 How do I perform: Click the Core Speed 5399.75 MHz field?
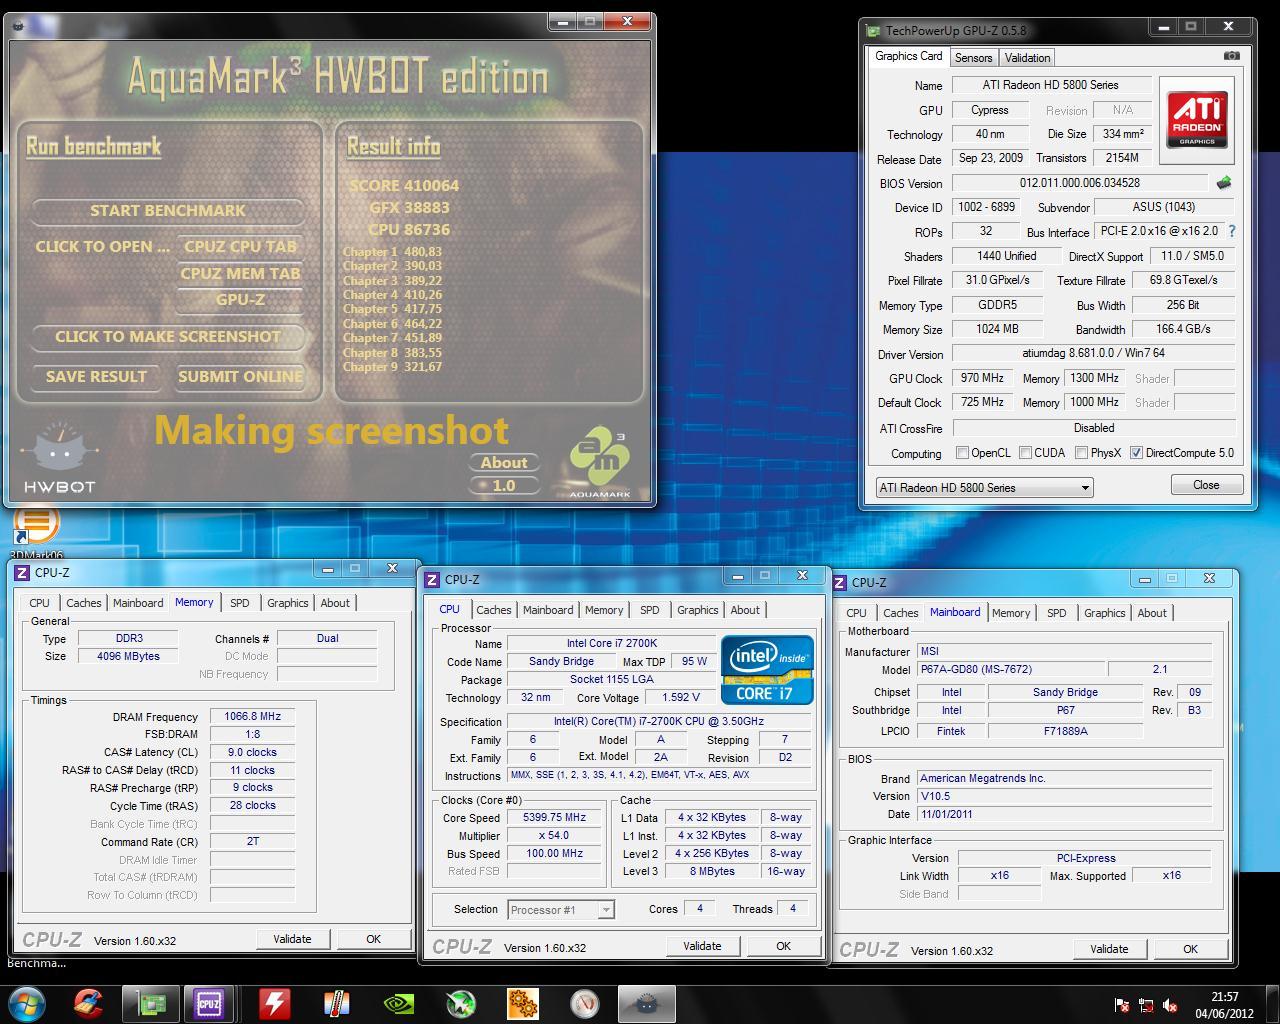554,818
